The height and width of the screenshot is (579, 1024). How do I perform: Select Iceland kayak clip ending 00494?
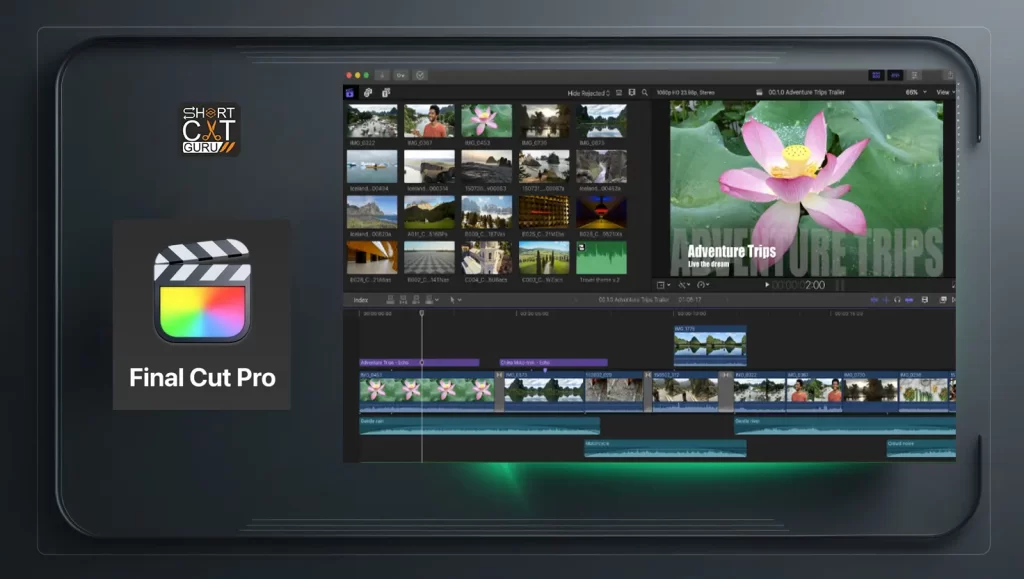pos(372,166)
